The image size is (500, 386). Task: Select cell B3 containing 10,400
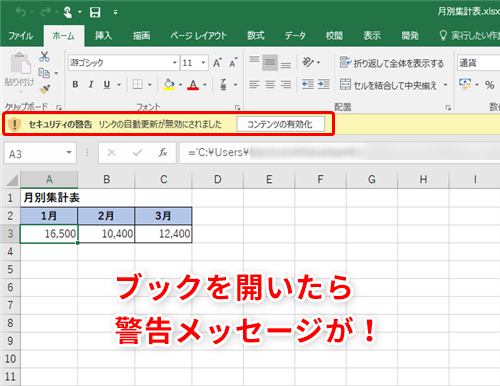click(x=106, y=234)
